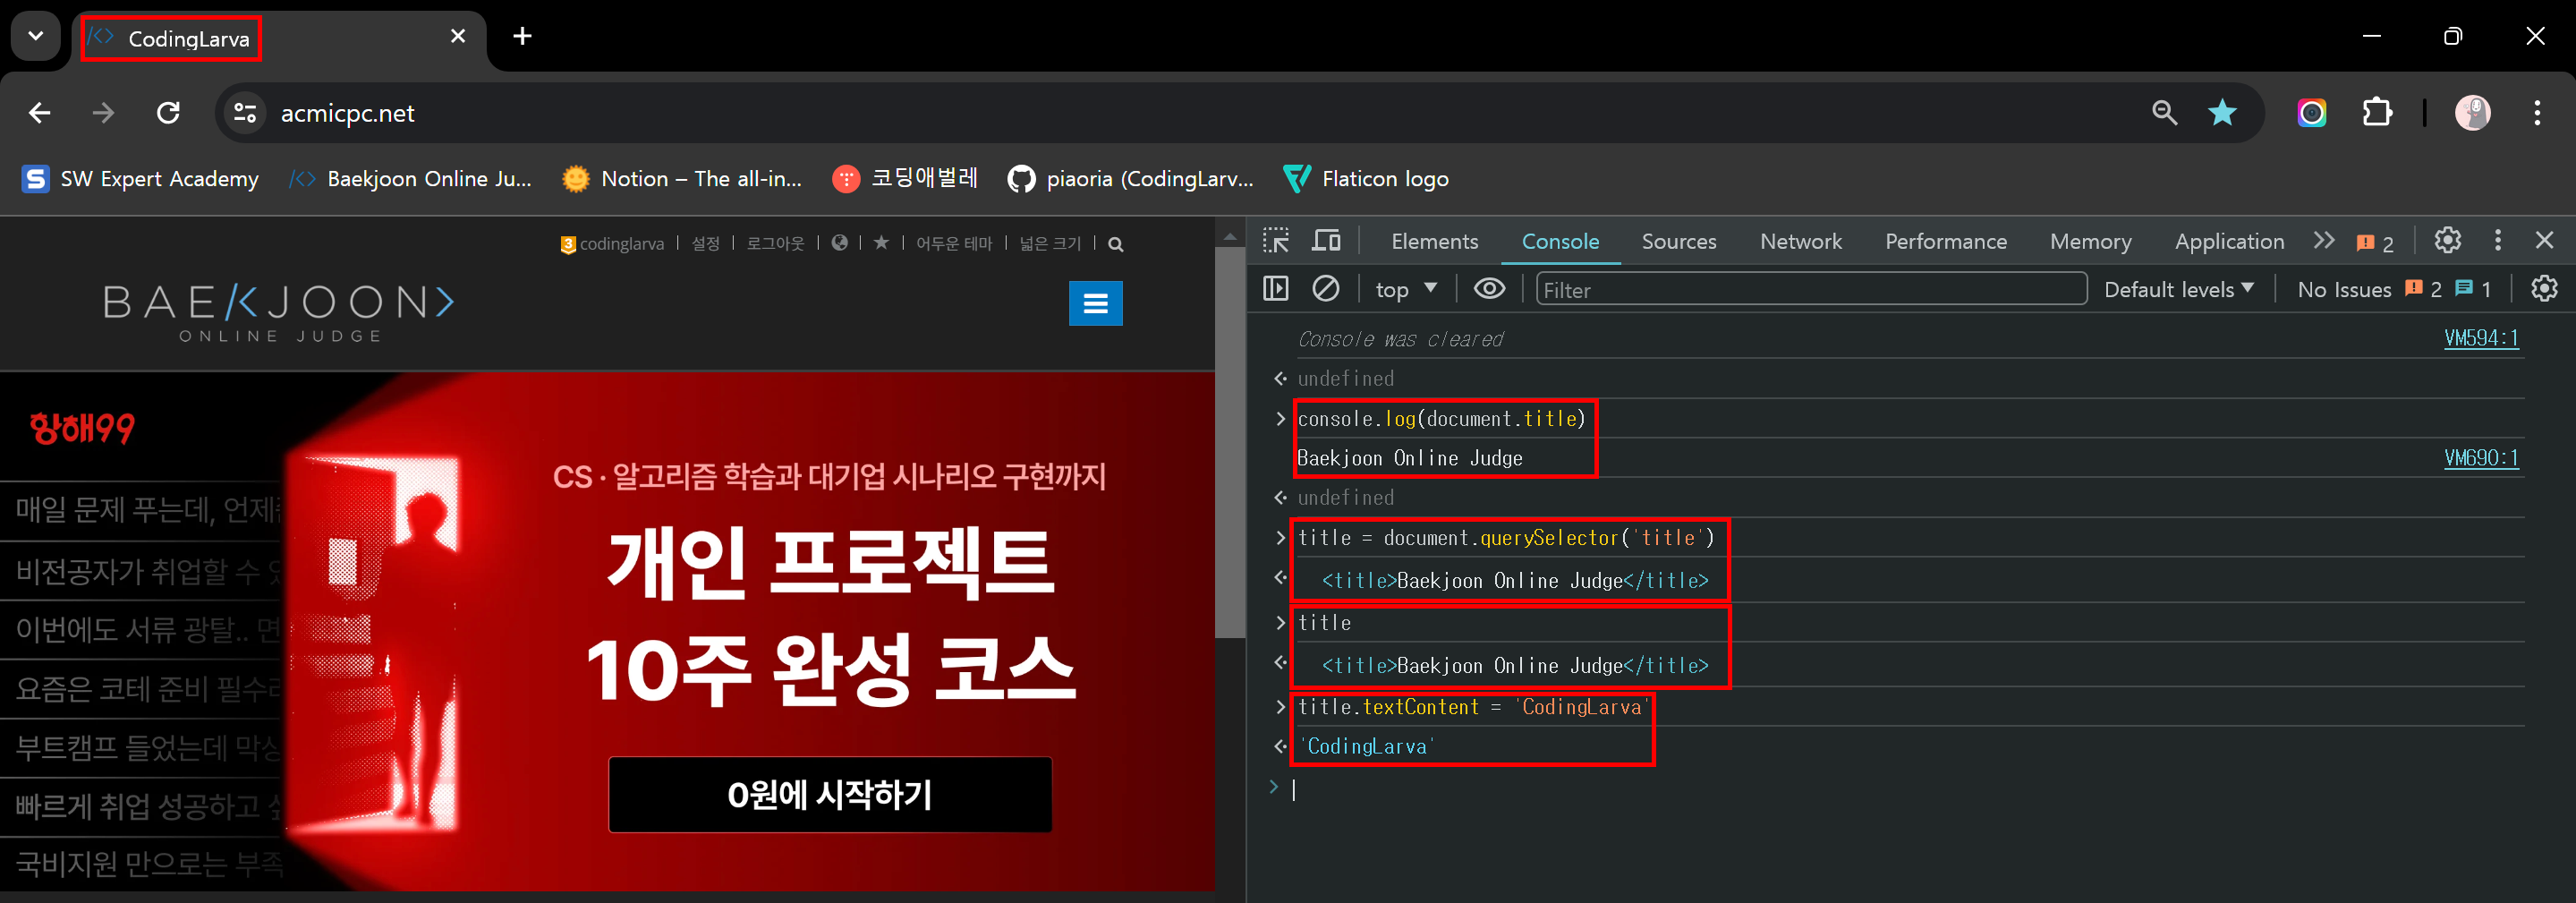Open the Chrome three-dot menu
2576x903 pixels.
[2537, 113]
